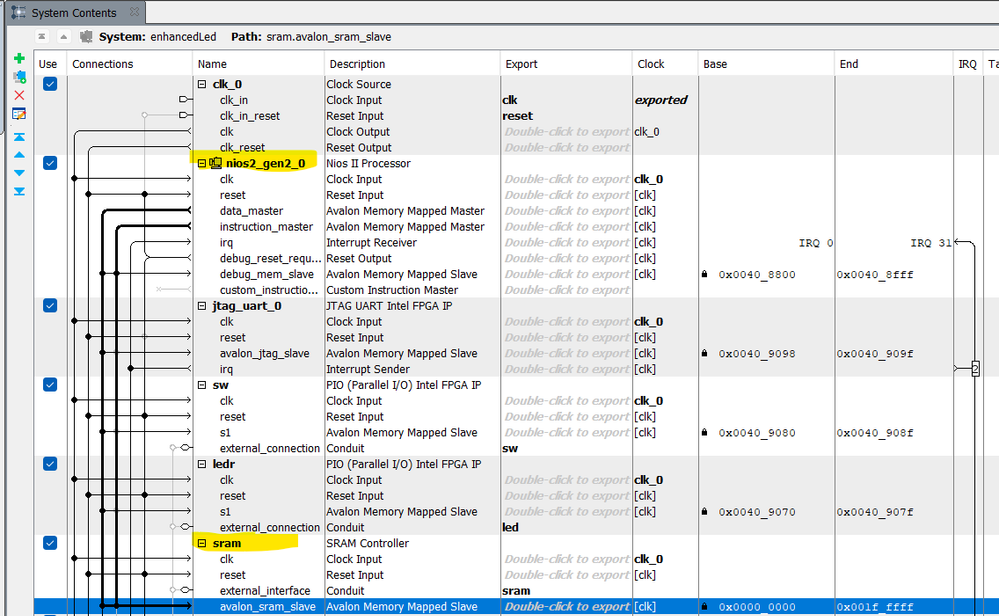
Task: Click the IRQ number 2 connection box
Action: tap(975, 369)
